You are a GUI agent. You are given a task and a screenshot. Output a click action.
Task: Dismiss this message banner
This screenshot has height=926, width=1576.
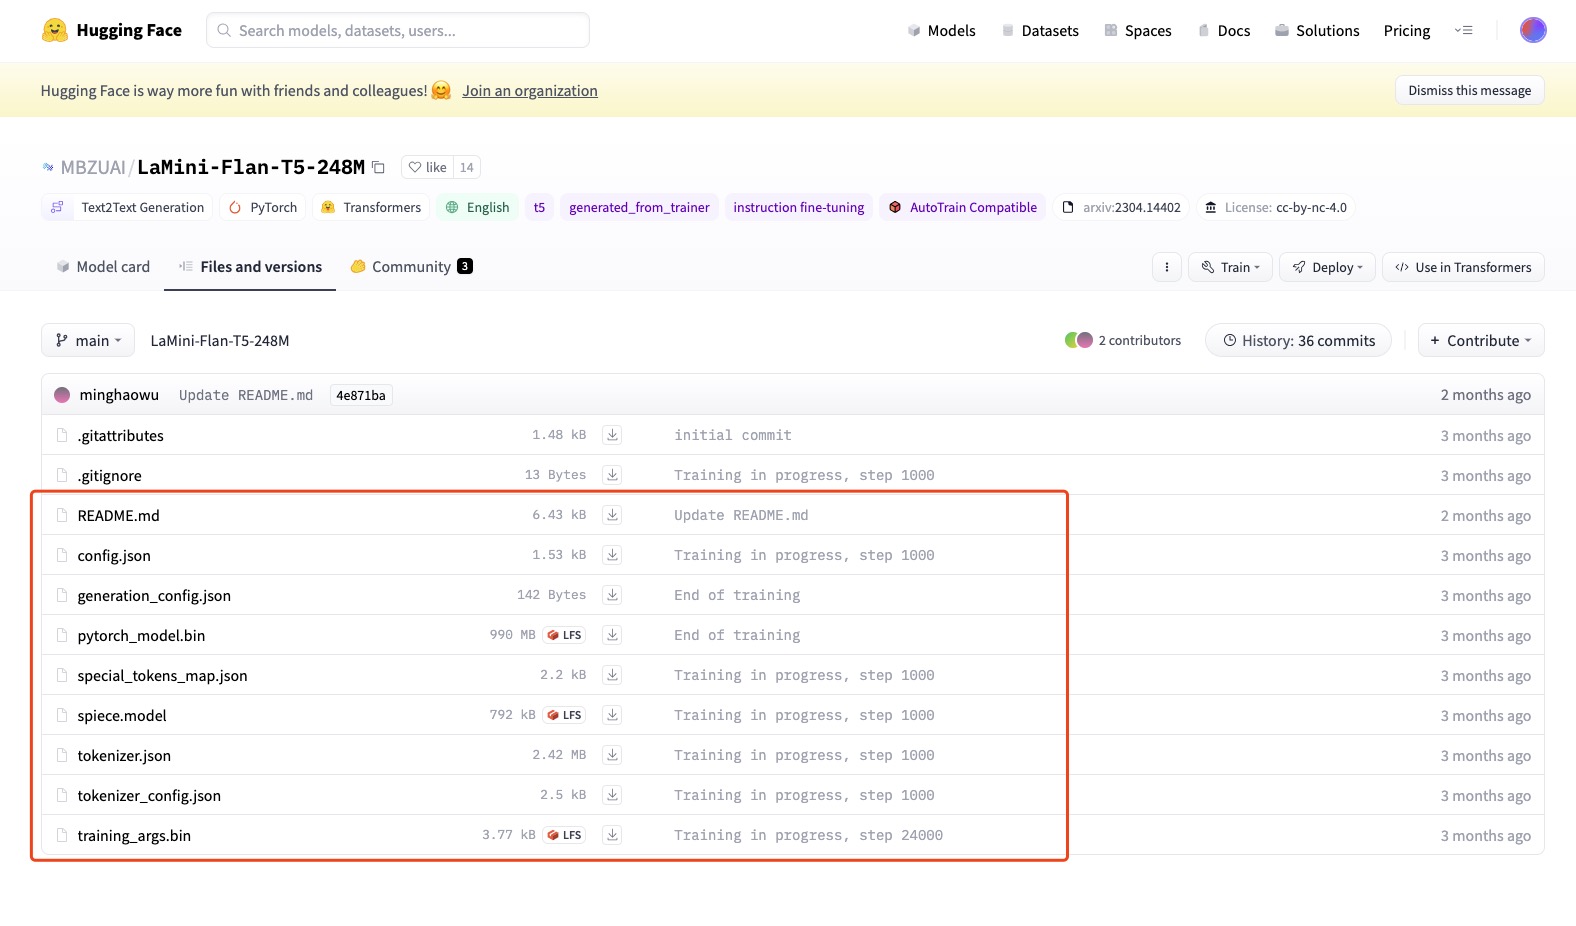1469,90
